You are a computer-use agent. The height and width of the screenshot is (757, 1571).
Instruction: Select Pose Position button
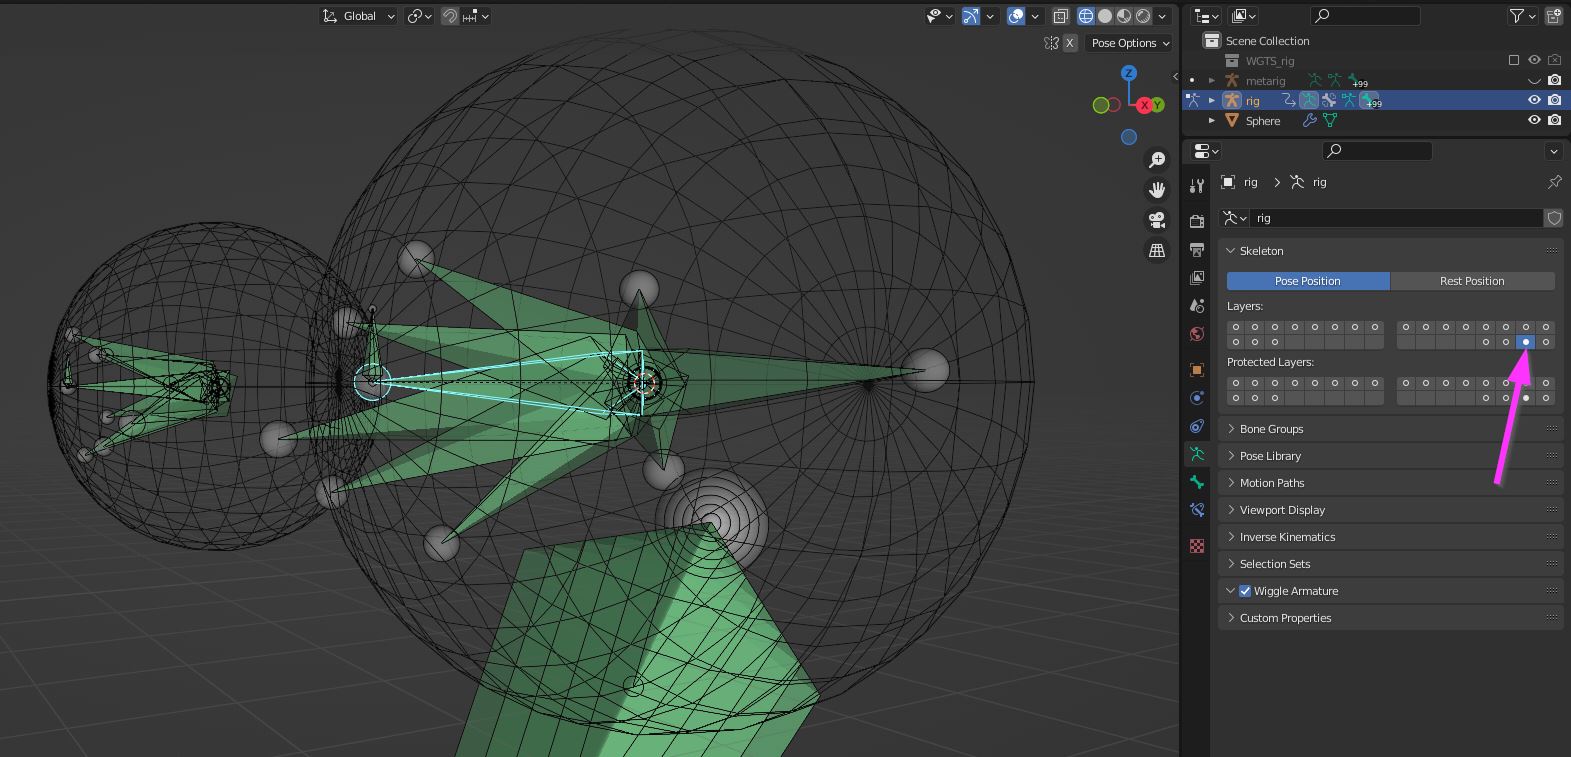(1308, 281)
